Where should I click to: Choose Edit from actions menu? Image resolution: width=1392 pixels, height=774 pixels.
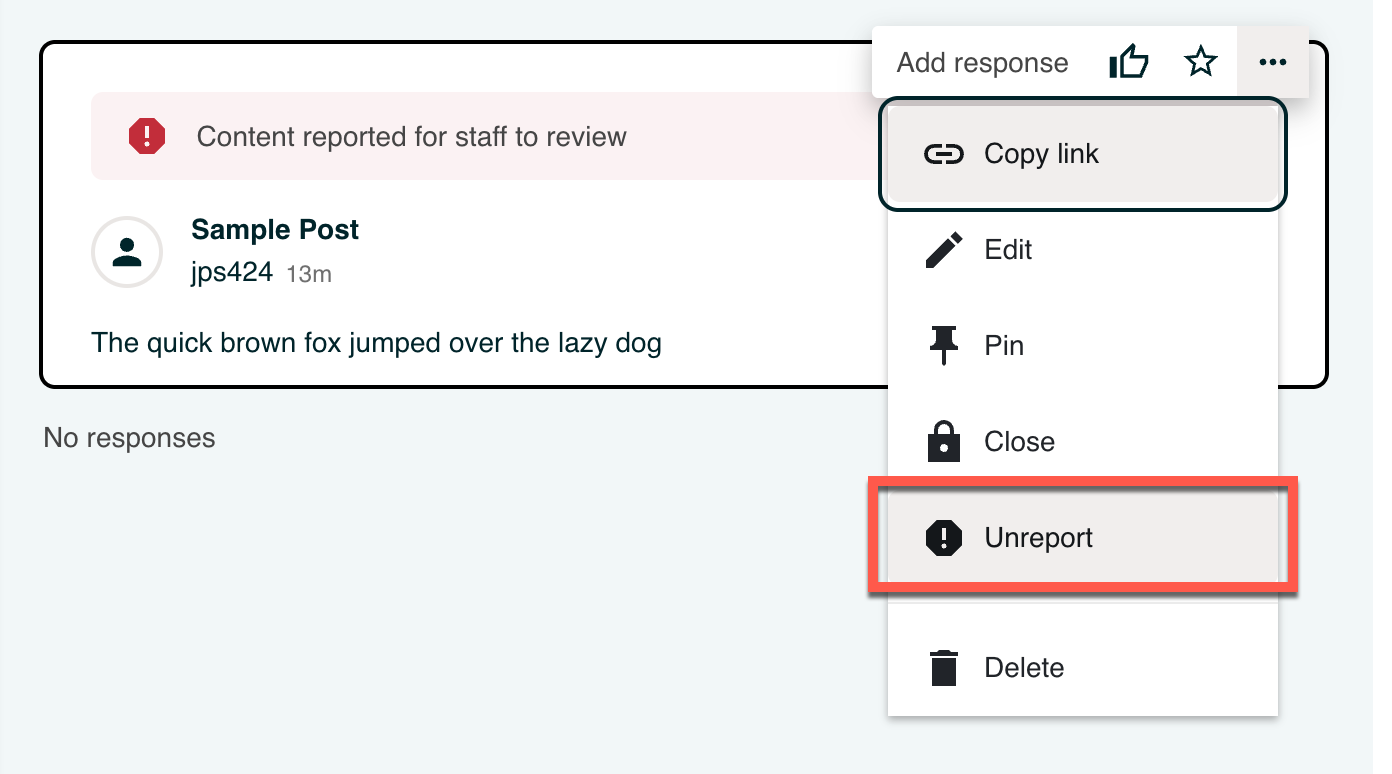(x=1008, y=250)
